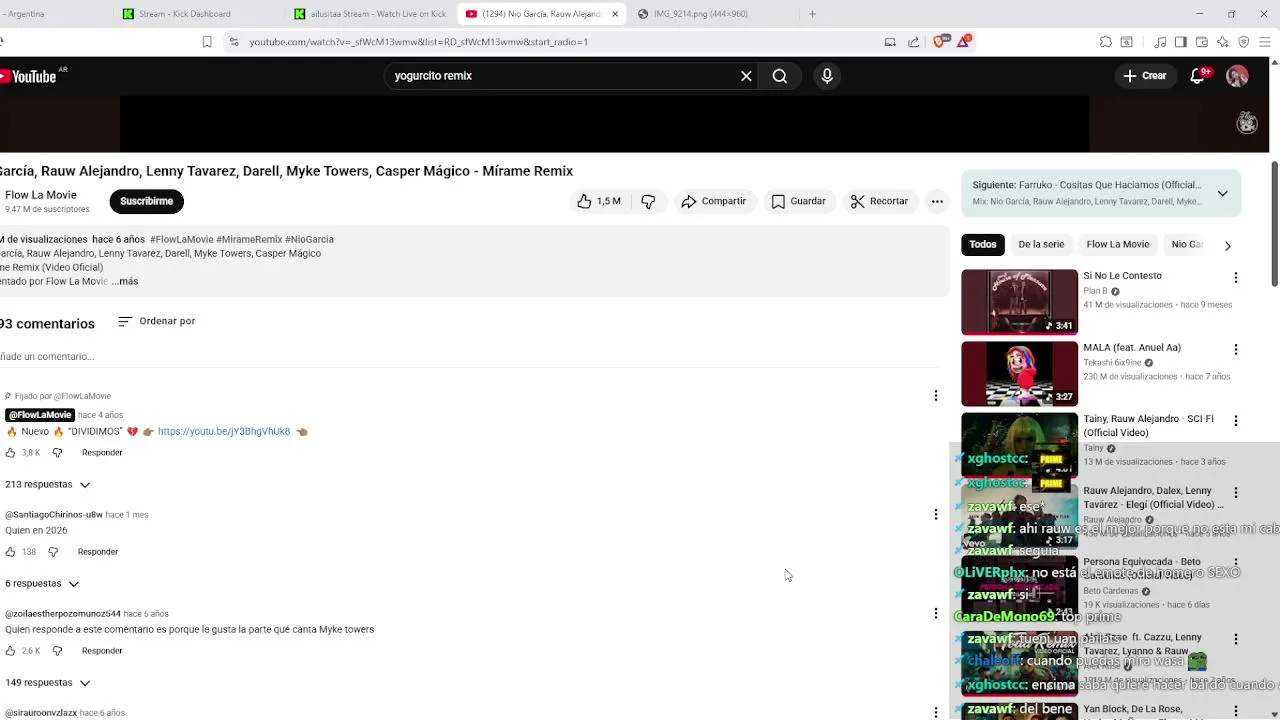Expand the Siguiente mix playlist panel
Image resolution: width=1280 pixels, height=720 pixels.
click(1222, 193)
